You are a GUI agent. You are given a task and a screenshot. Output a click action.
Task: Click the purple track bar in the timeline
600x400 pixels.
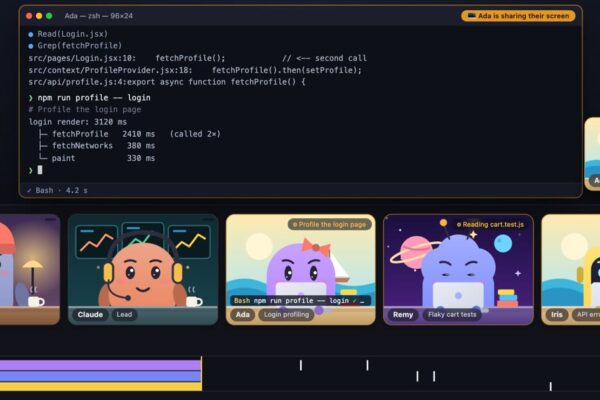[x=101, y=366]
